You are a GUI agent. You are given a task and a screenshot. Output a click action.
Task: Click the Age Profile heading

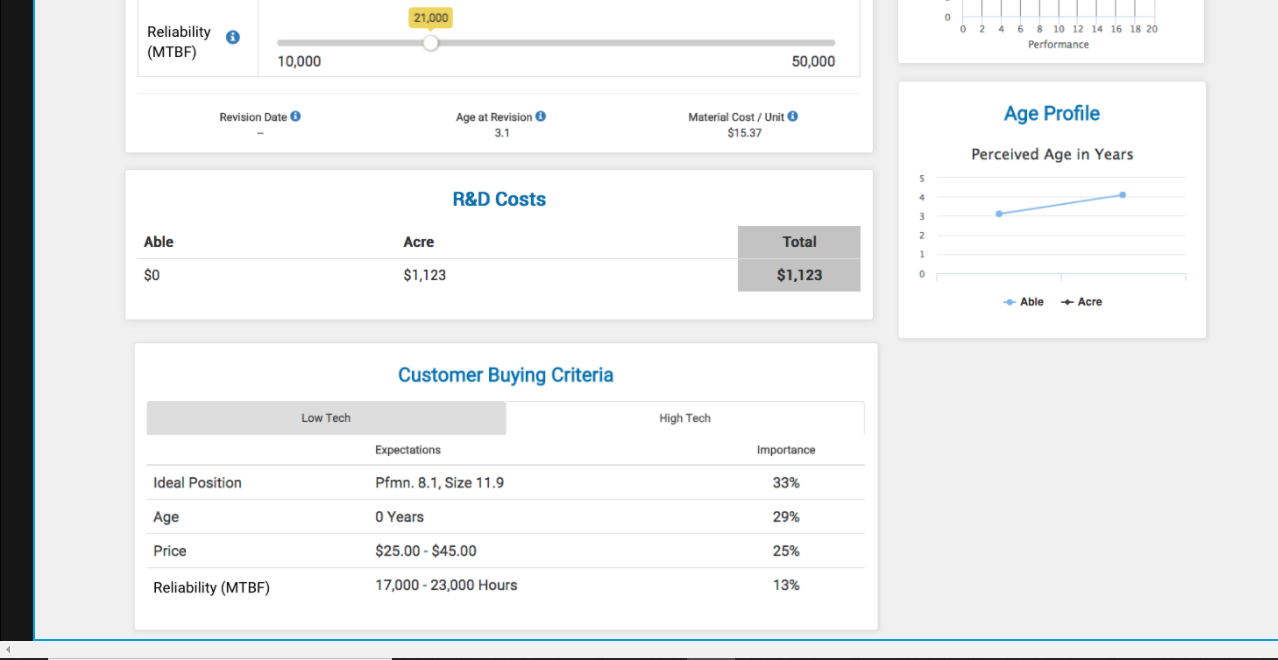1052,113
